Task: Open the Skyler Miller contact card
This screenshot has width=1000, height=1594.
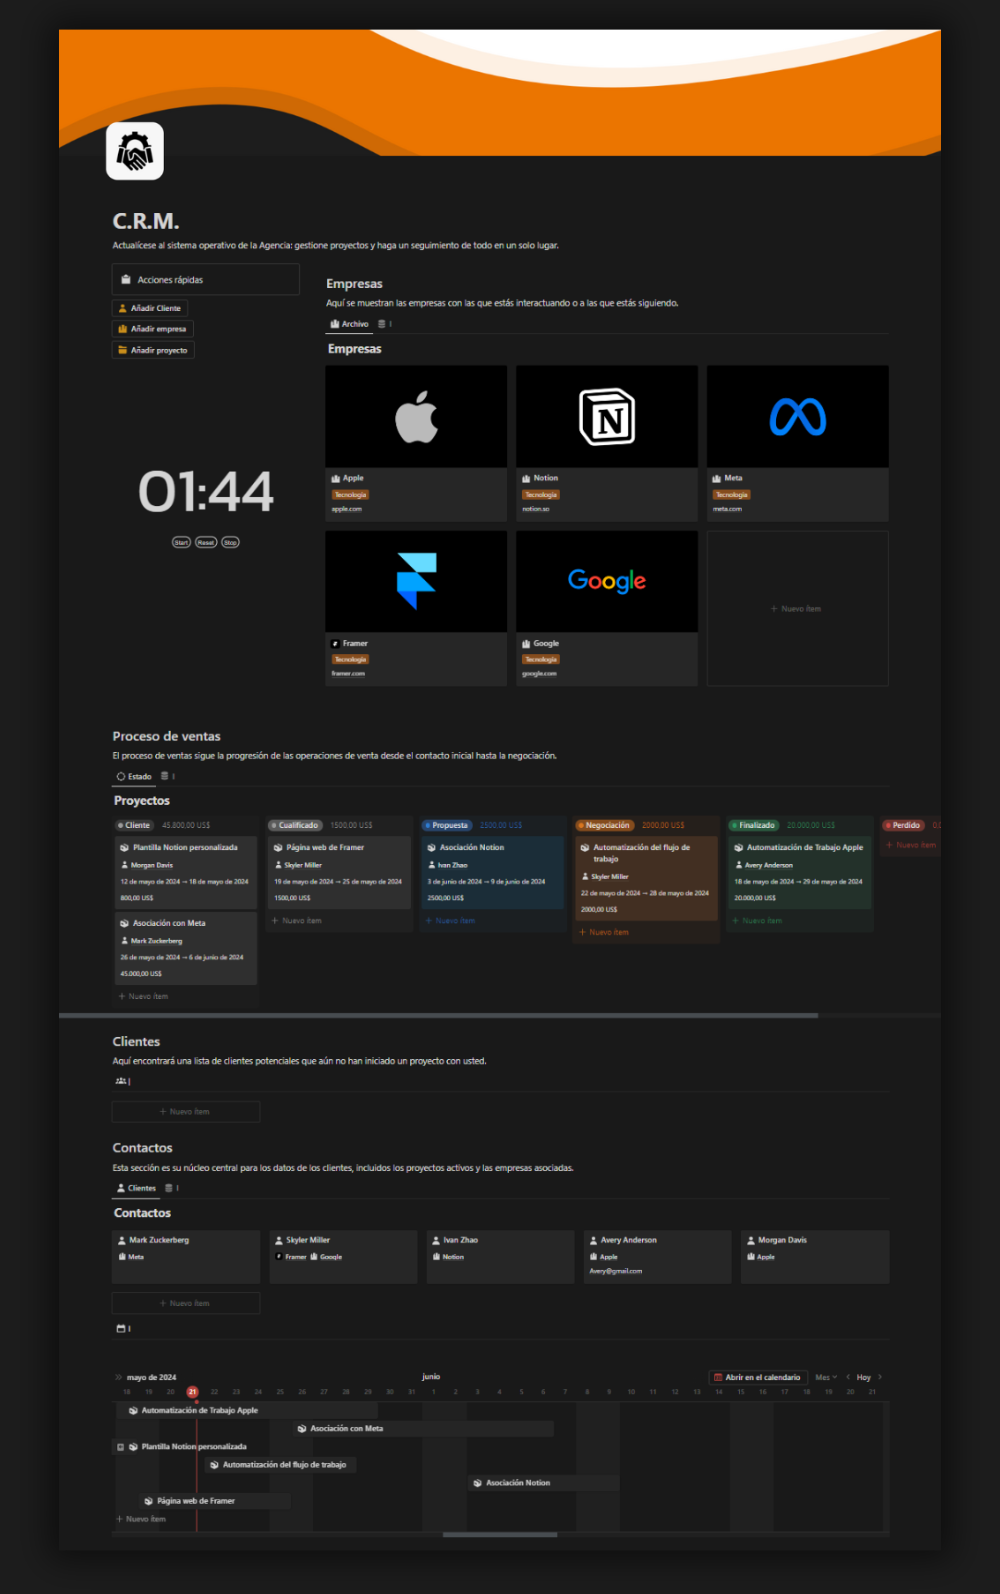Action: pyautogui.click(x=343, y=1257)
